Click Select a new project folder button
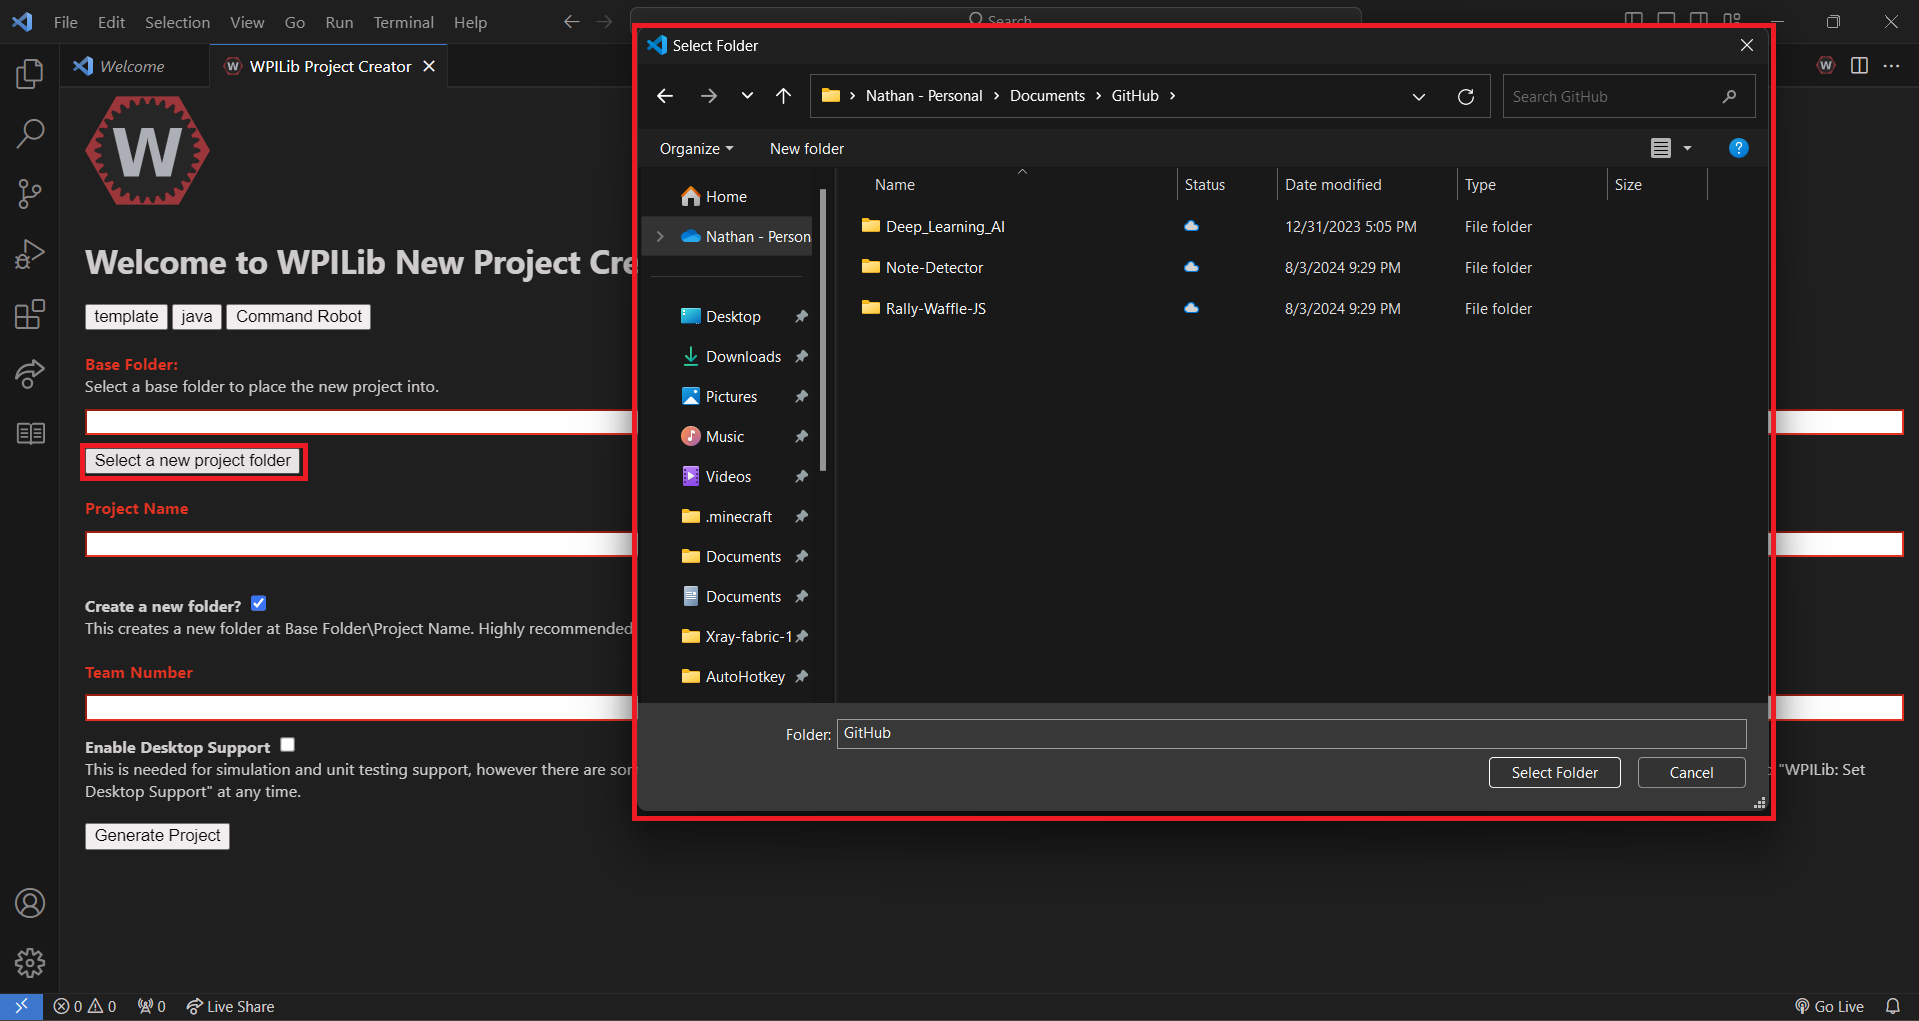1919x1021 pixels. coord(193,460)
